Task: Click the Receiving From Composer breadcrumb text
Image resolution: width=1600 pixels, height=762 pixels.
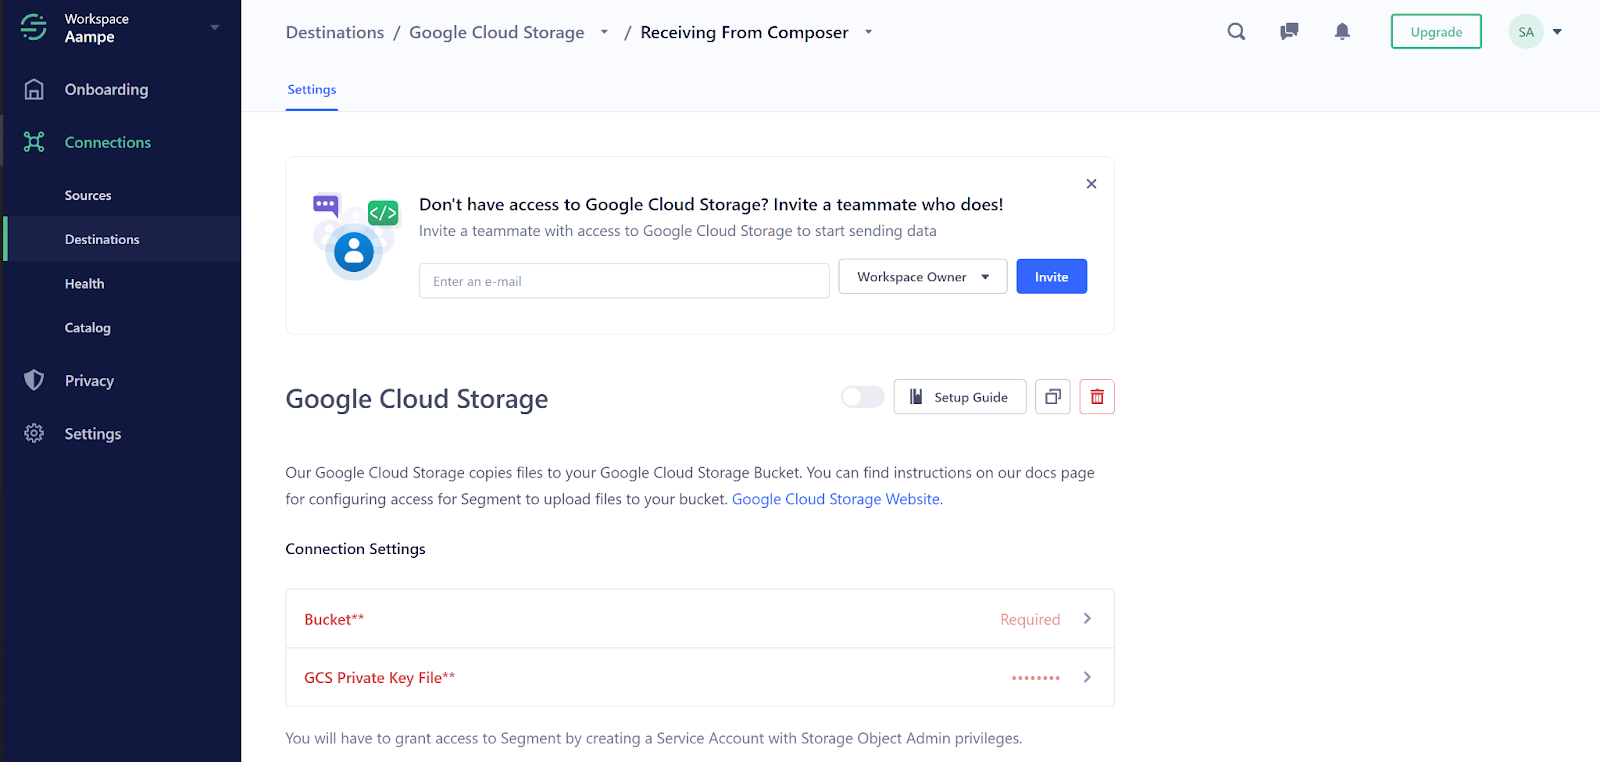Action: point(744,32)
